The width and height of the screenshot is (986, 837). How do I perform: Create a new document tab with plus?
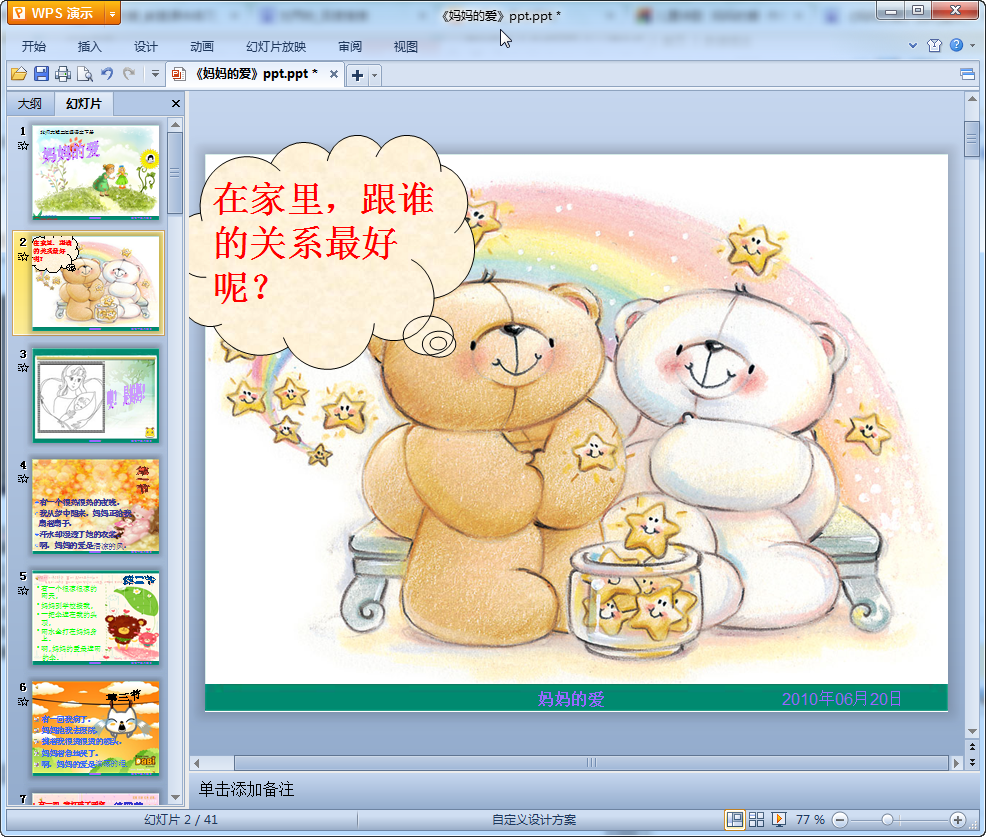tap(357, 75)
